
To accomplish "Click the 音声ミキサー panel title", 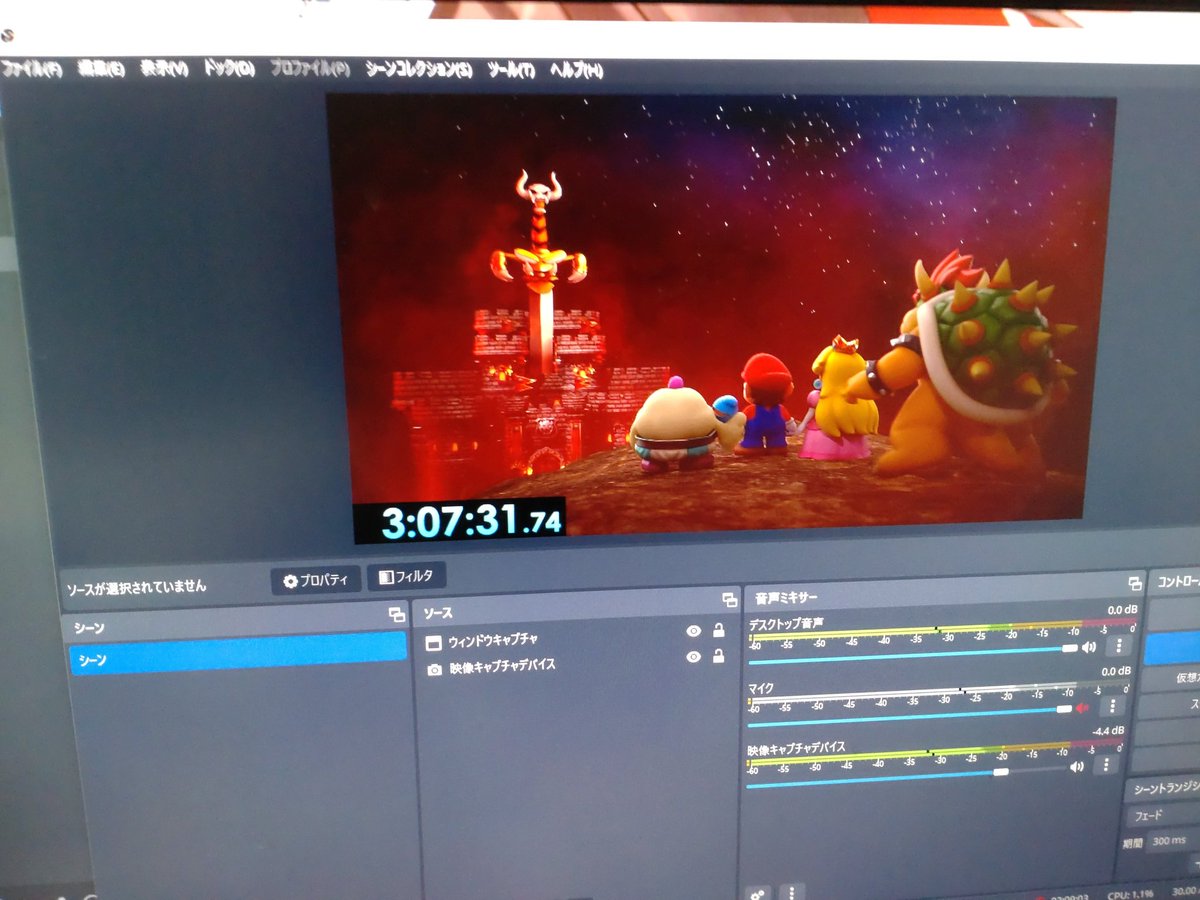I will 787,597.
